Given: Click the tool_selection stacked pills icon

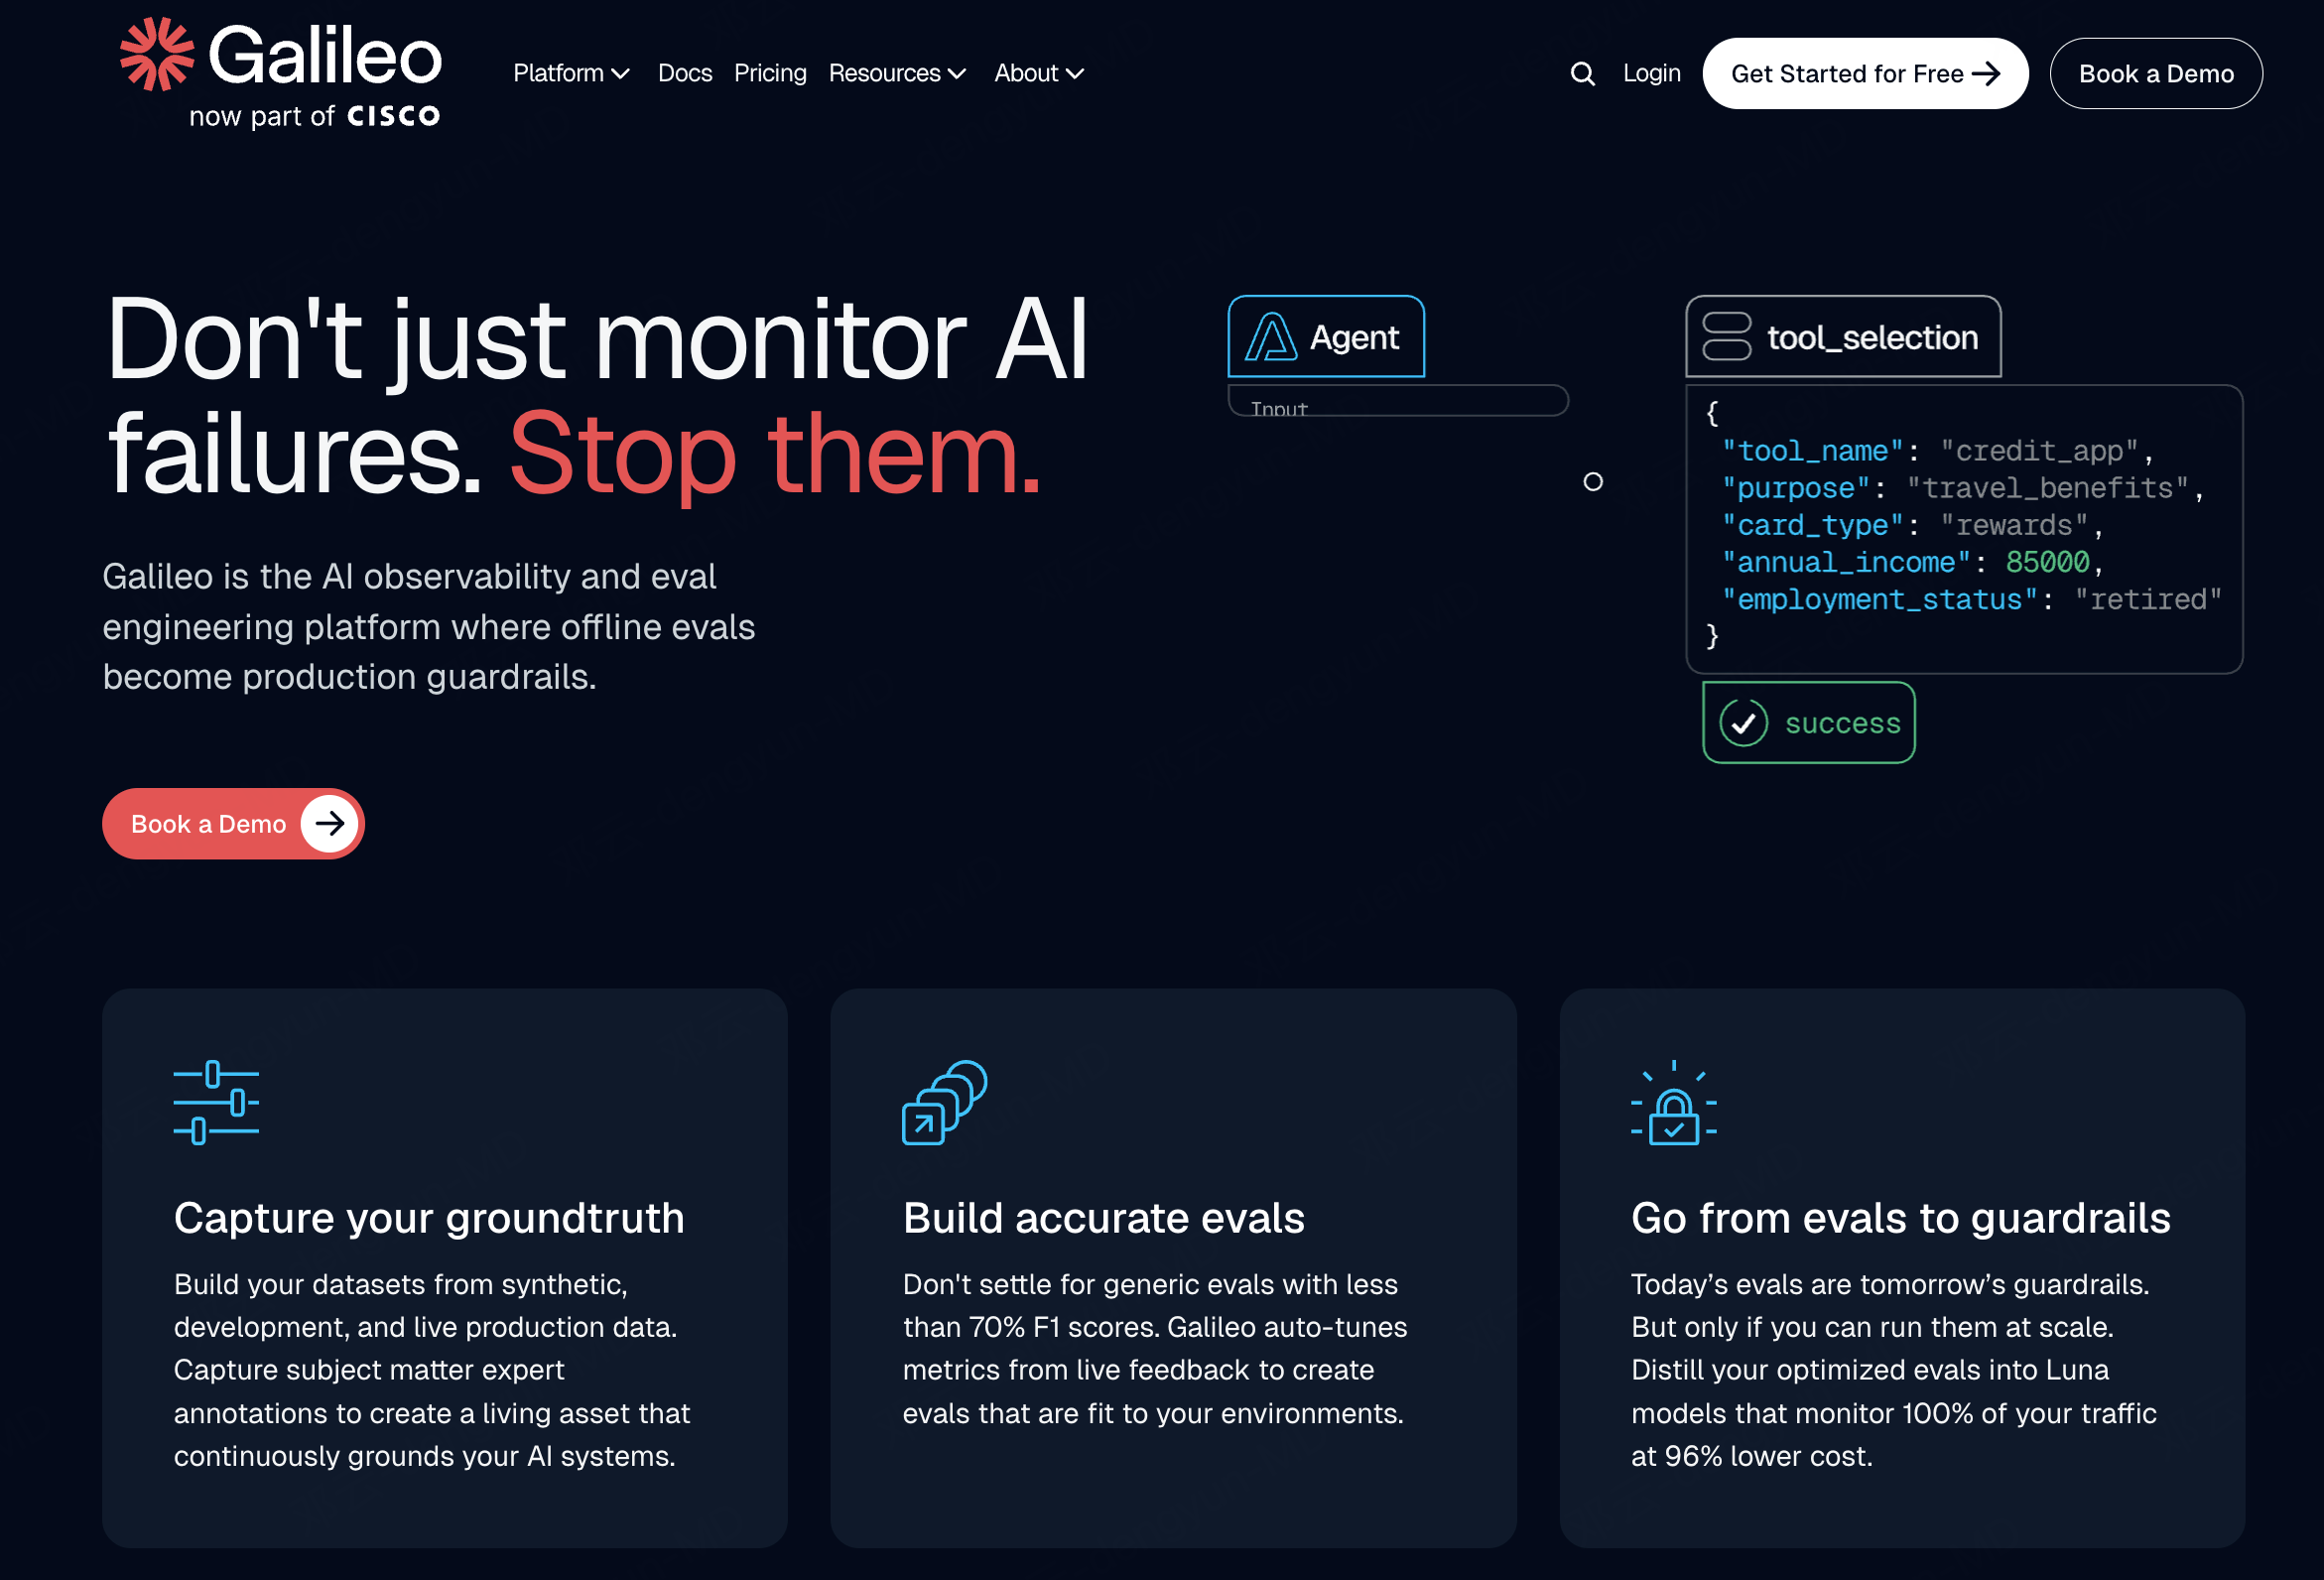Looking at the screenshot, I should coord(1726,337).
